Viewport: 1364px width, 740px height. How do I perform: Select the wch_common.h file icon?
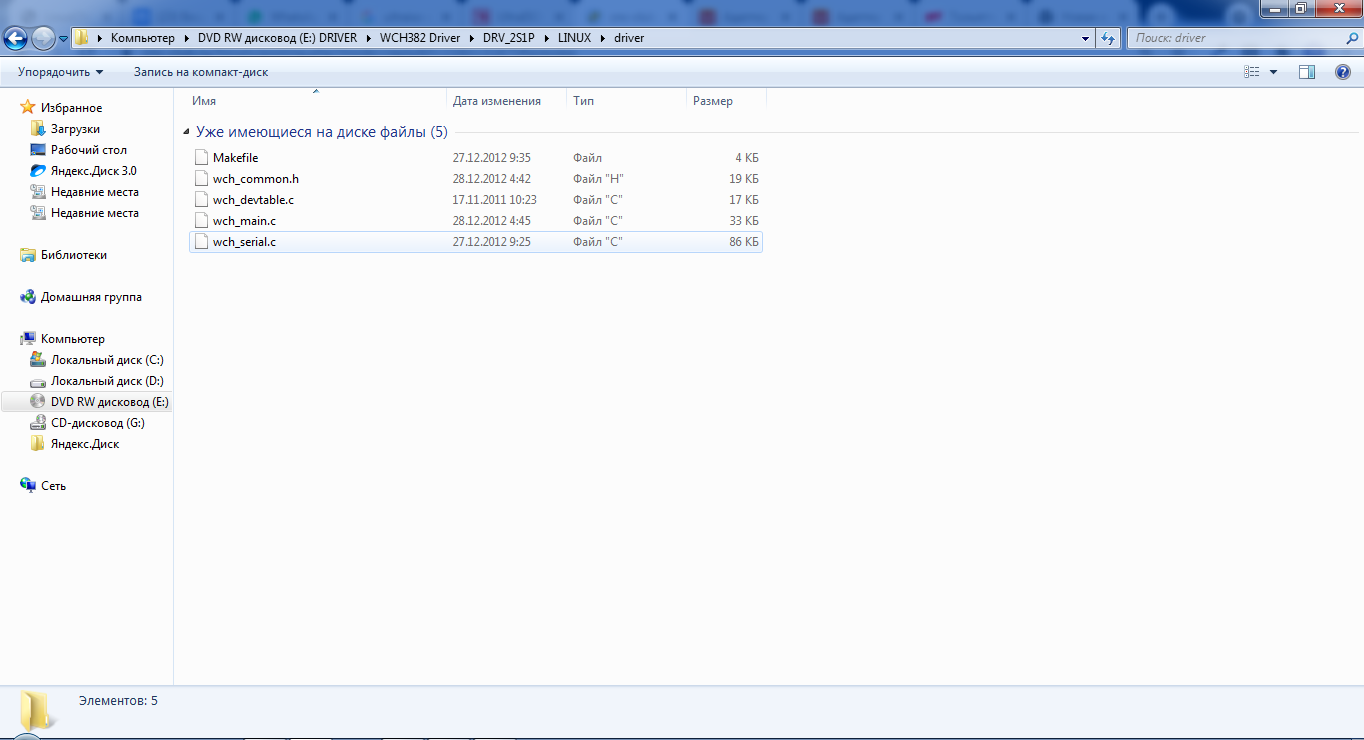[x=201, y=179]
